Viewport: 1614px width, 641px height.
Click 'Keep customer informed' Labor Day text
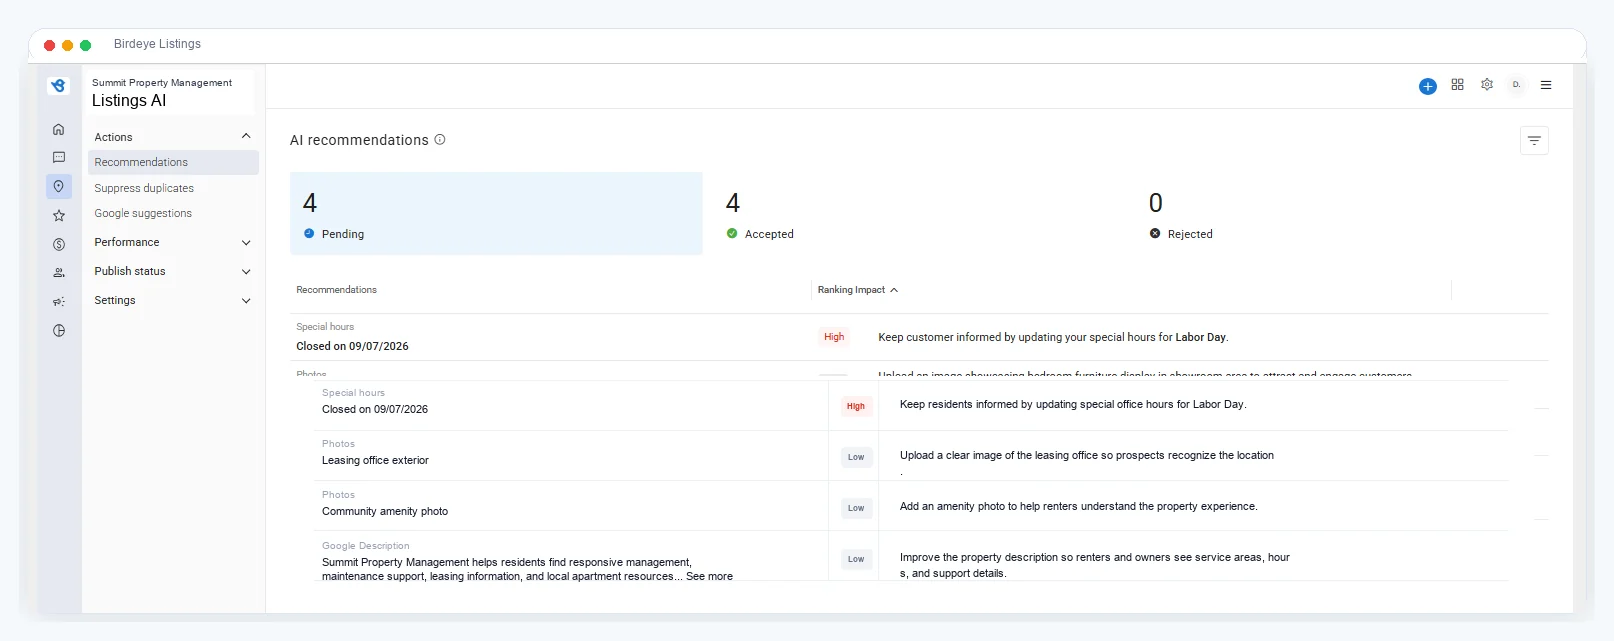coord(1053,337)
